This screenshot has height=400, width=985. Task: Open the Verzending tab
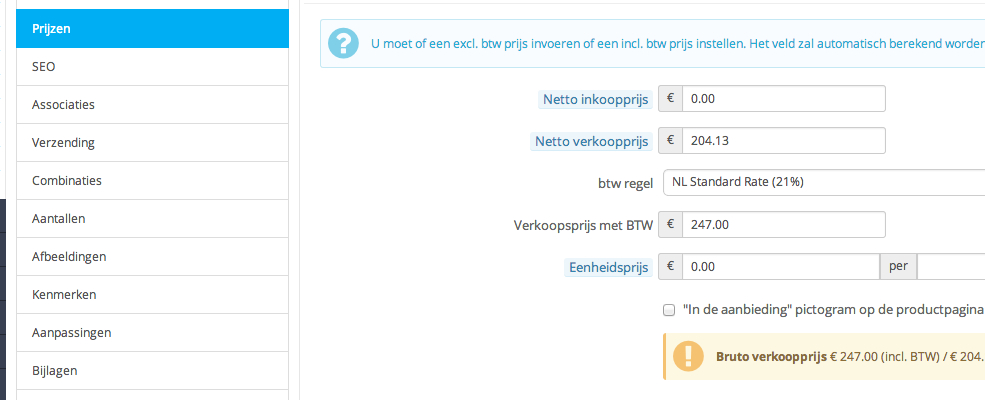[152, 142]
